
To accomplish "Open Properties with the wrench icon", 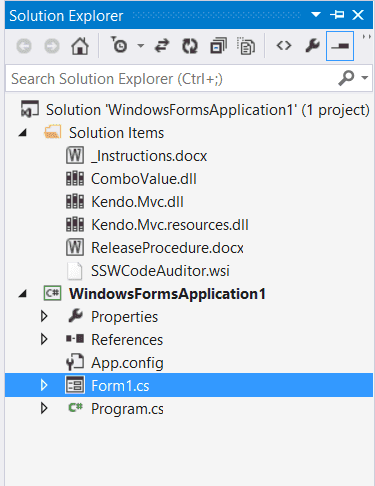I will pos(312,45).
